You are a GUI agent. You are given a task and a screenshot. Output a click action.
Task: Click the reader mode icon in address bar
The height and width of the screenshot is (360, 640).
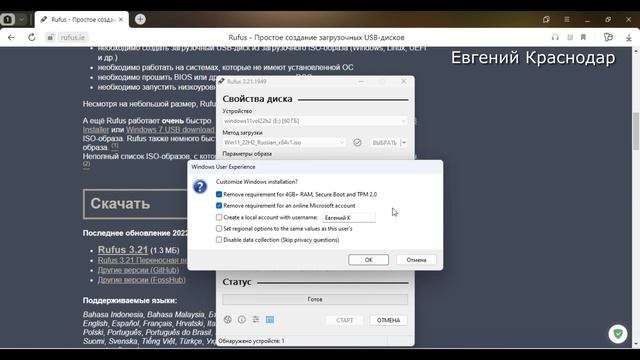tap(570, 37)
